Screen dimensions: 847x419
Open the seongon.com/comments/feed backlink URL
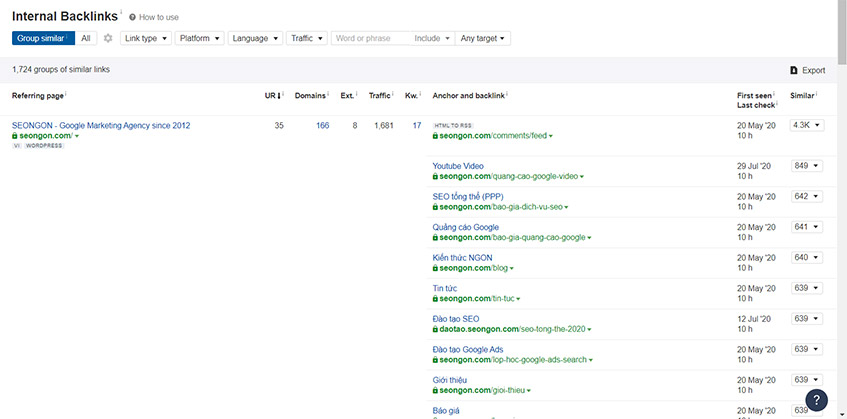click(493, 136)
